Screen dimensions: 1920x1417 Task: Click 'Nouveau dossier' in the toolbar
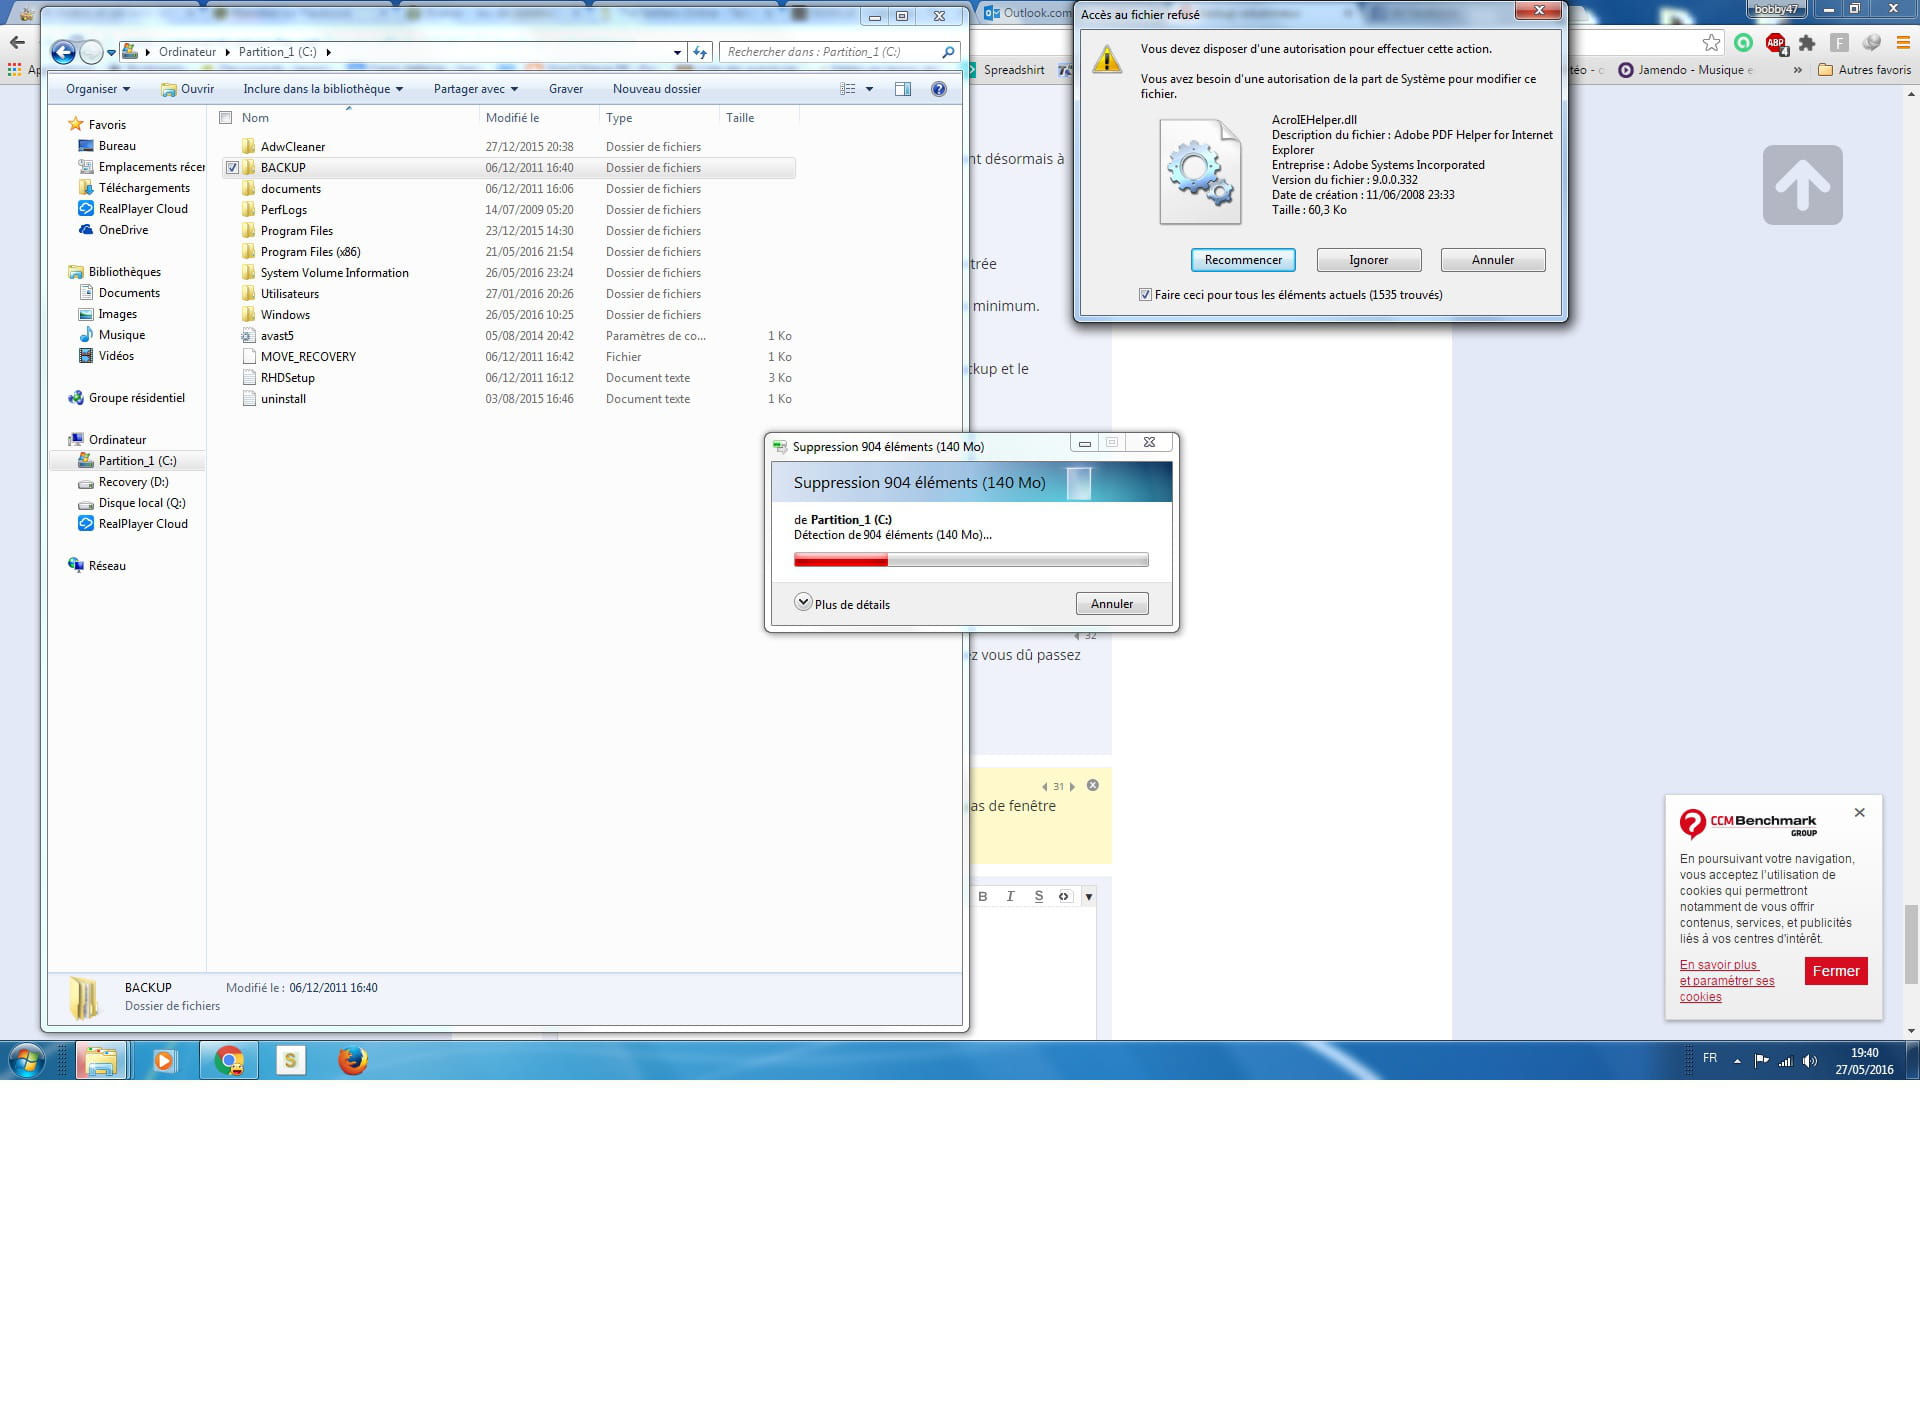656,89
